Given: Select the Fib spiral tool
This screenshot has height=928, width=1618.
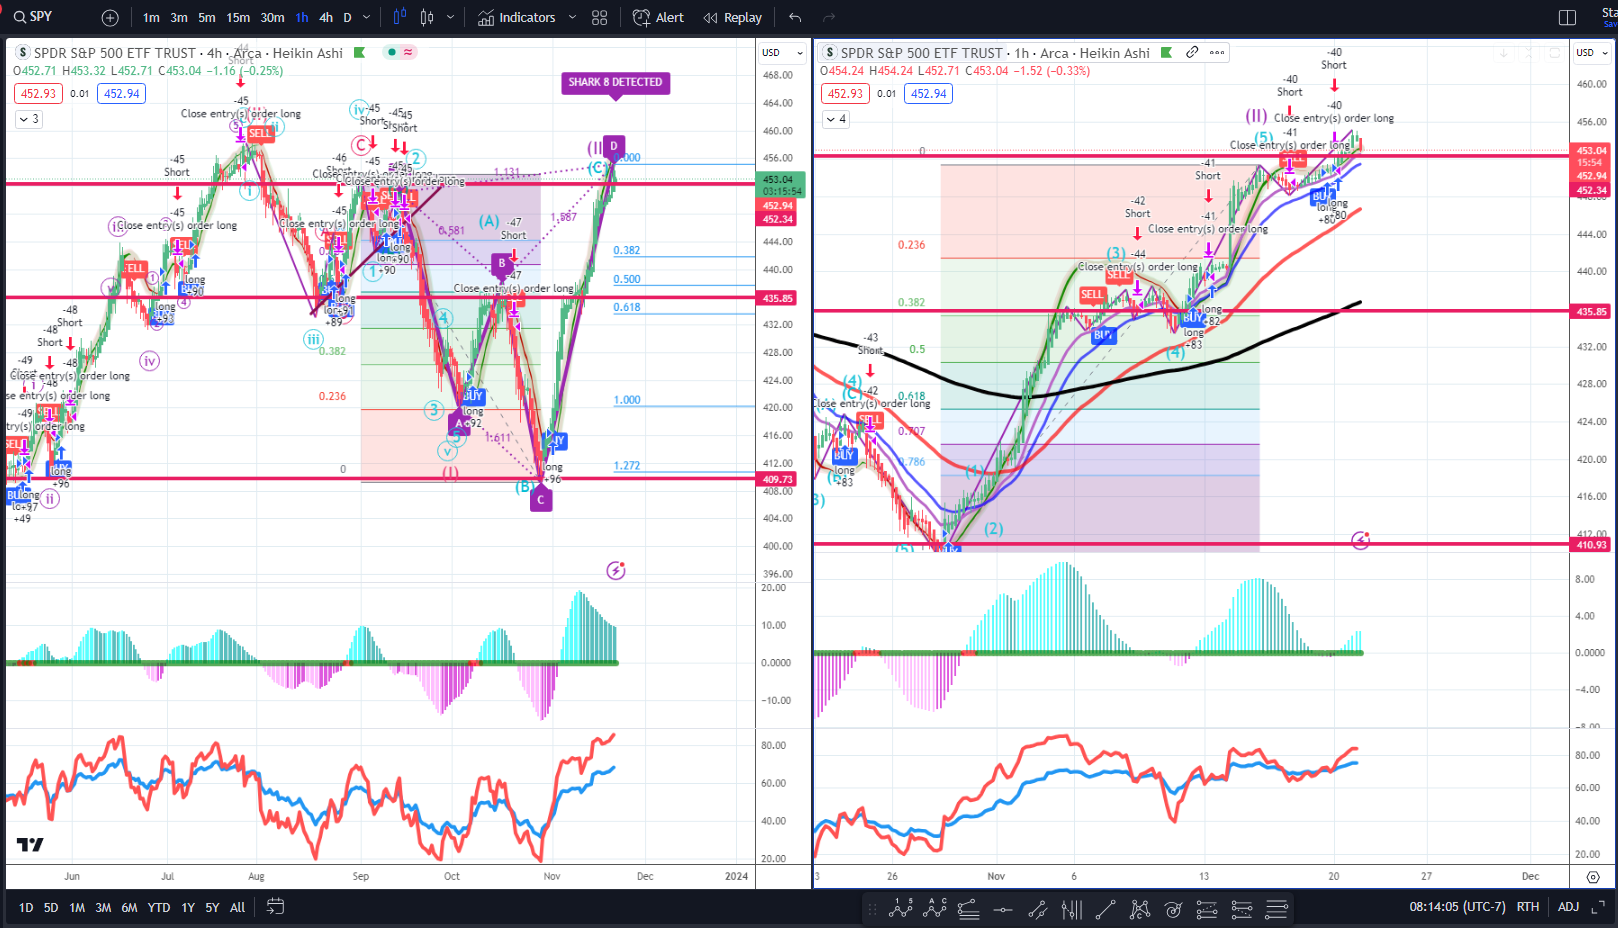Looking at the screenshot, I should [x=1173, y=910].
